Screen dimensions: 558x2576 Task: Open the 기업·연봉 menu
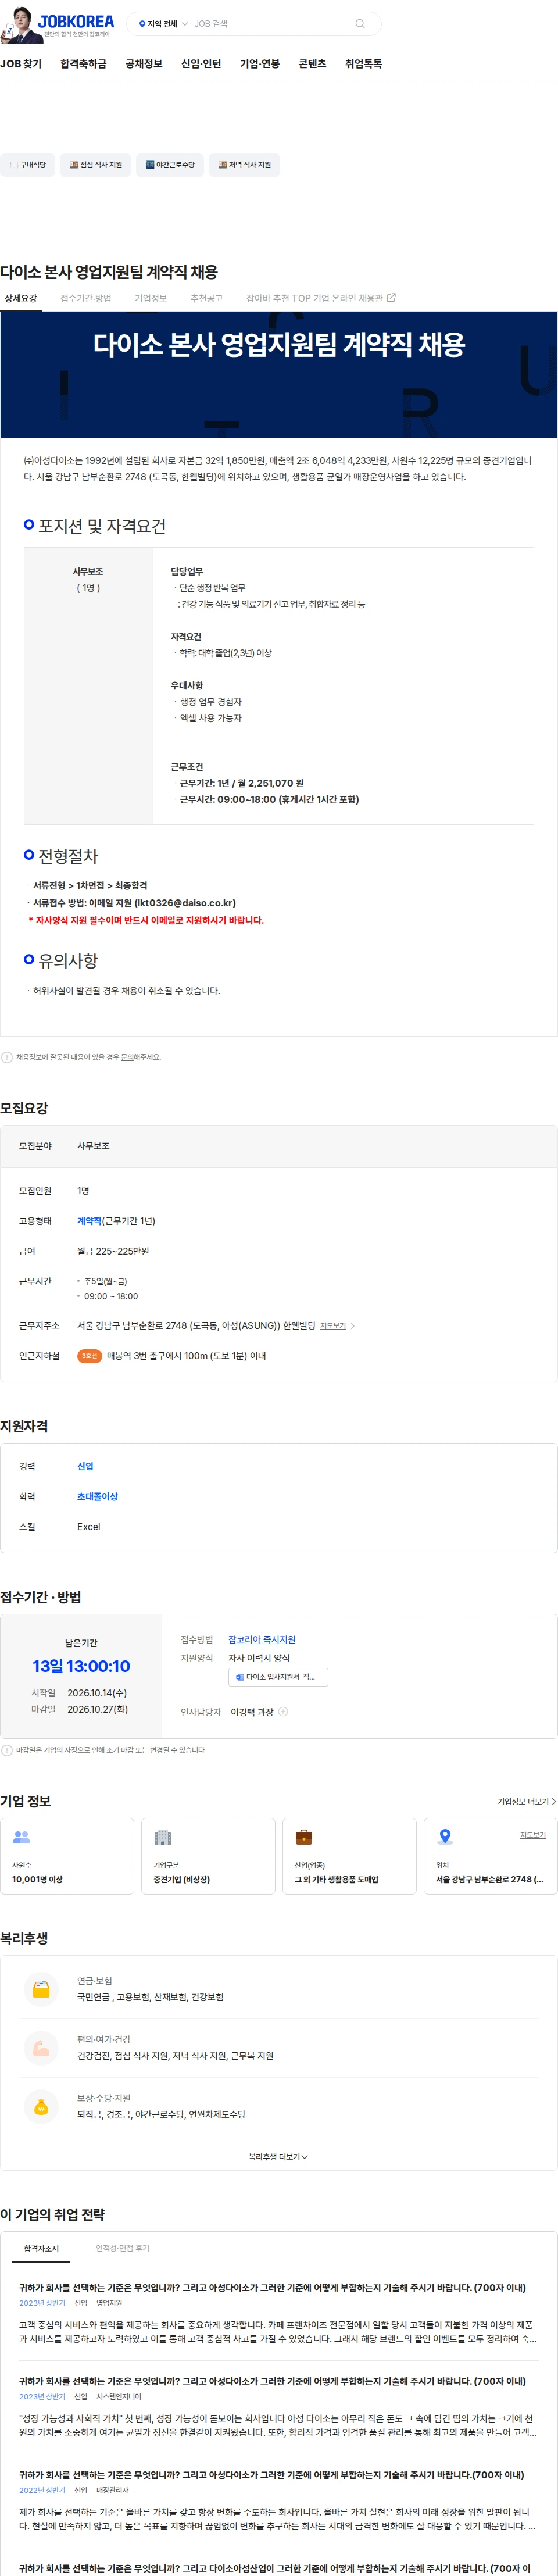[260, 64]
